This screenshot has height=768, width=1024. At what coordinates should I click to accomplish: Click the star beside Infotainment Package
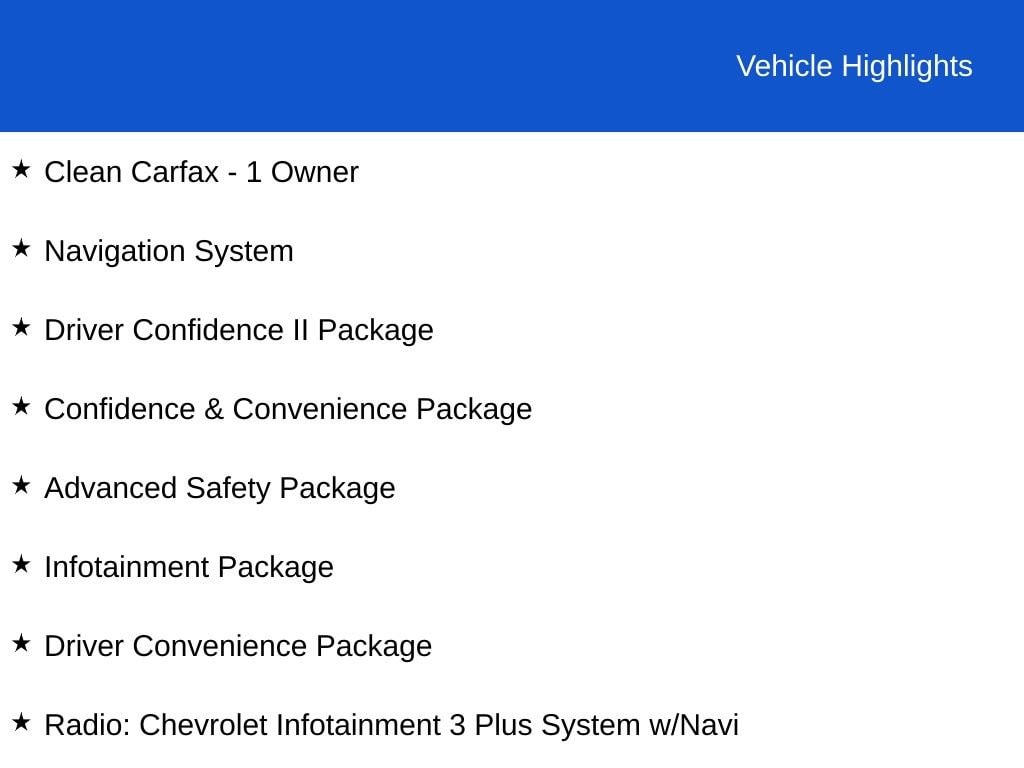pos(21,564)
